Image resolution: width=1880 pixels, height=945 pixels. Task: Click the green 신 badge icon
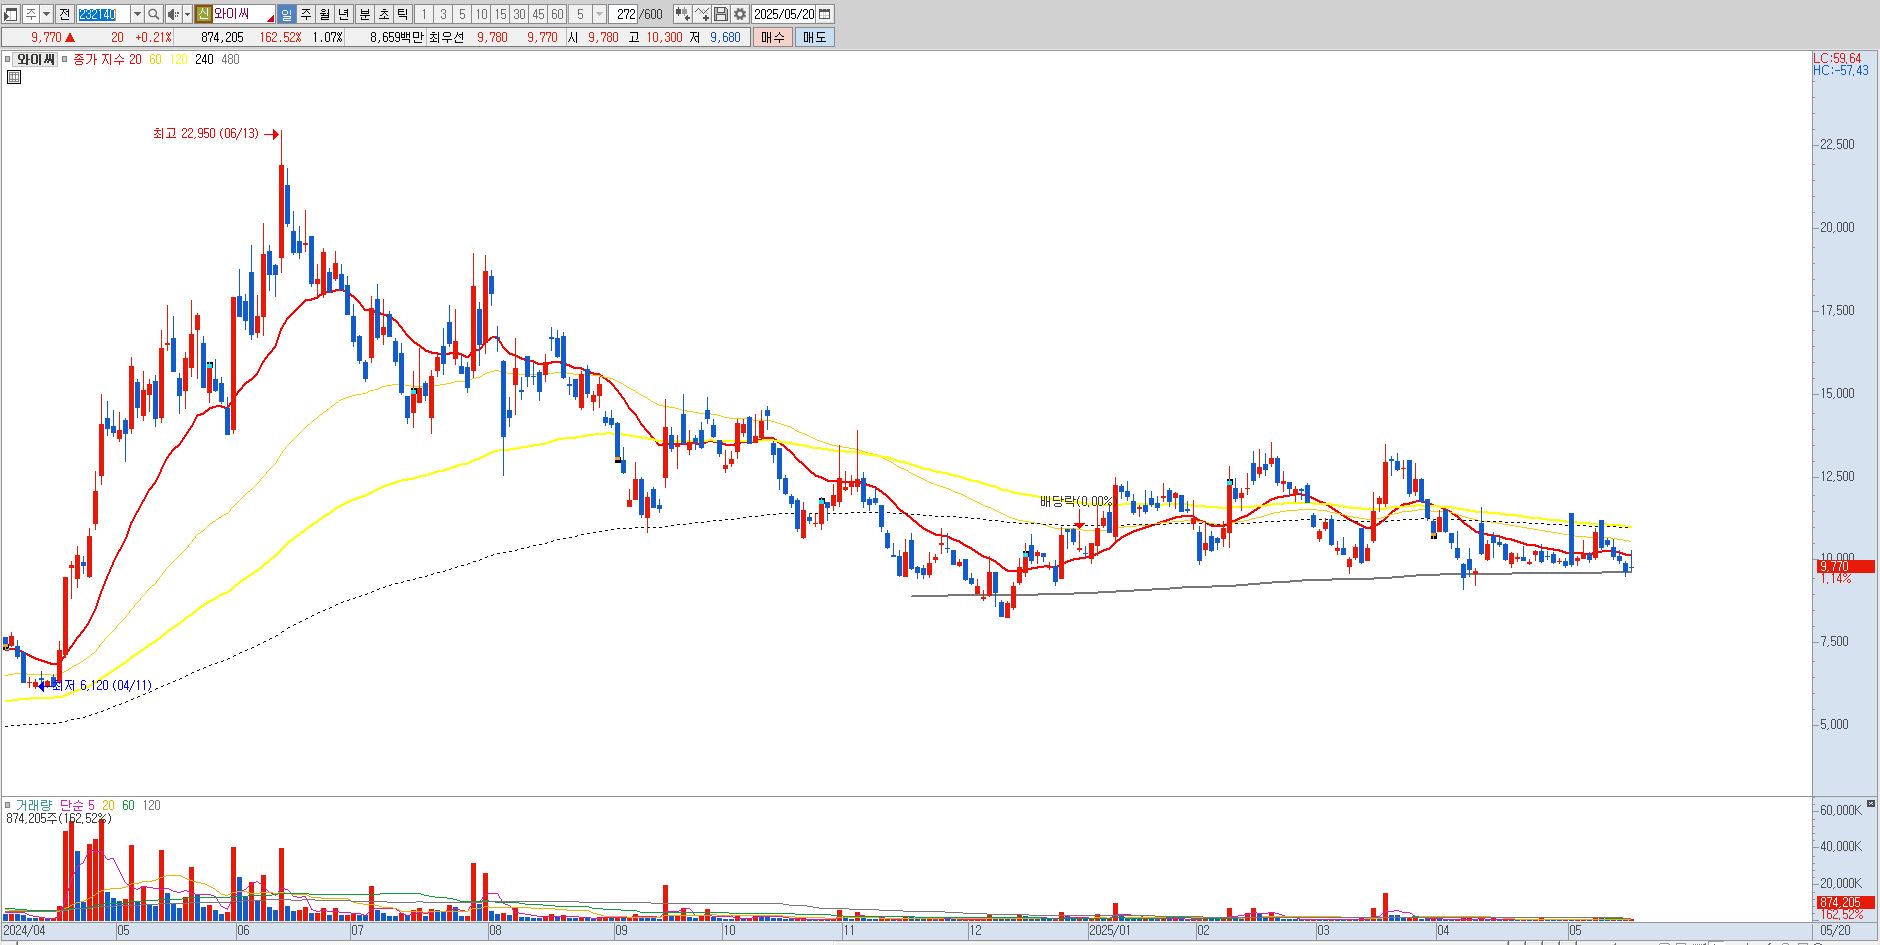pos(203,14)
